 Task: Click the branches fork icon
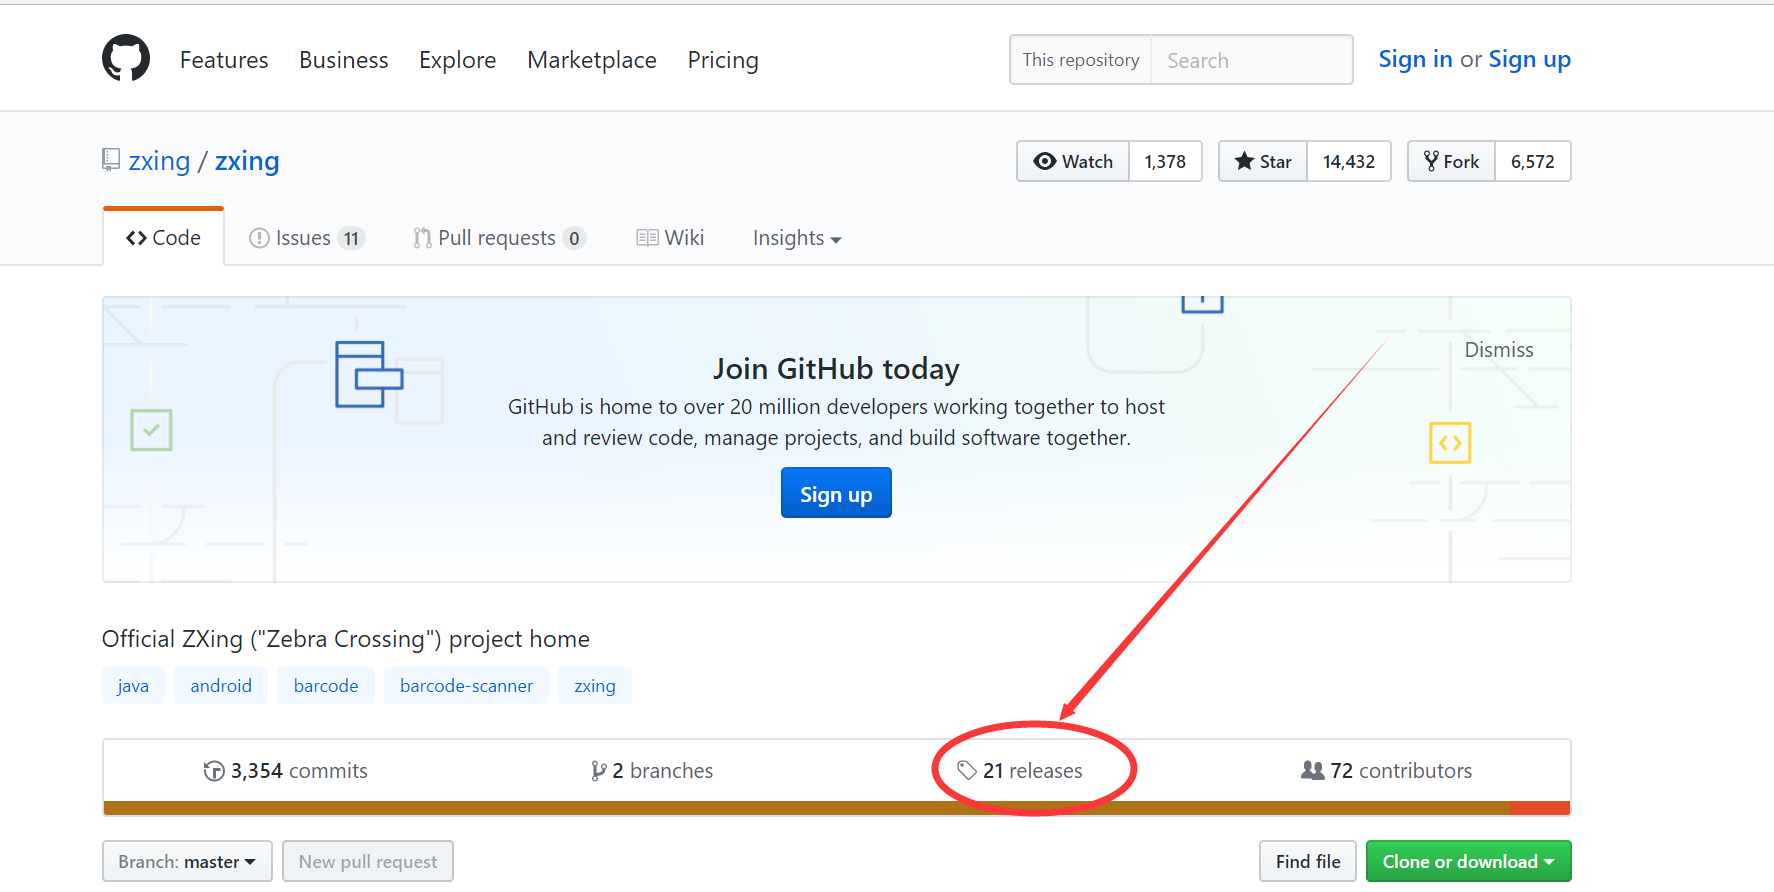(x=598, y=771)
